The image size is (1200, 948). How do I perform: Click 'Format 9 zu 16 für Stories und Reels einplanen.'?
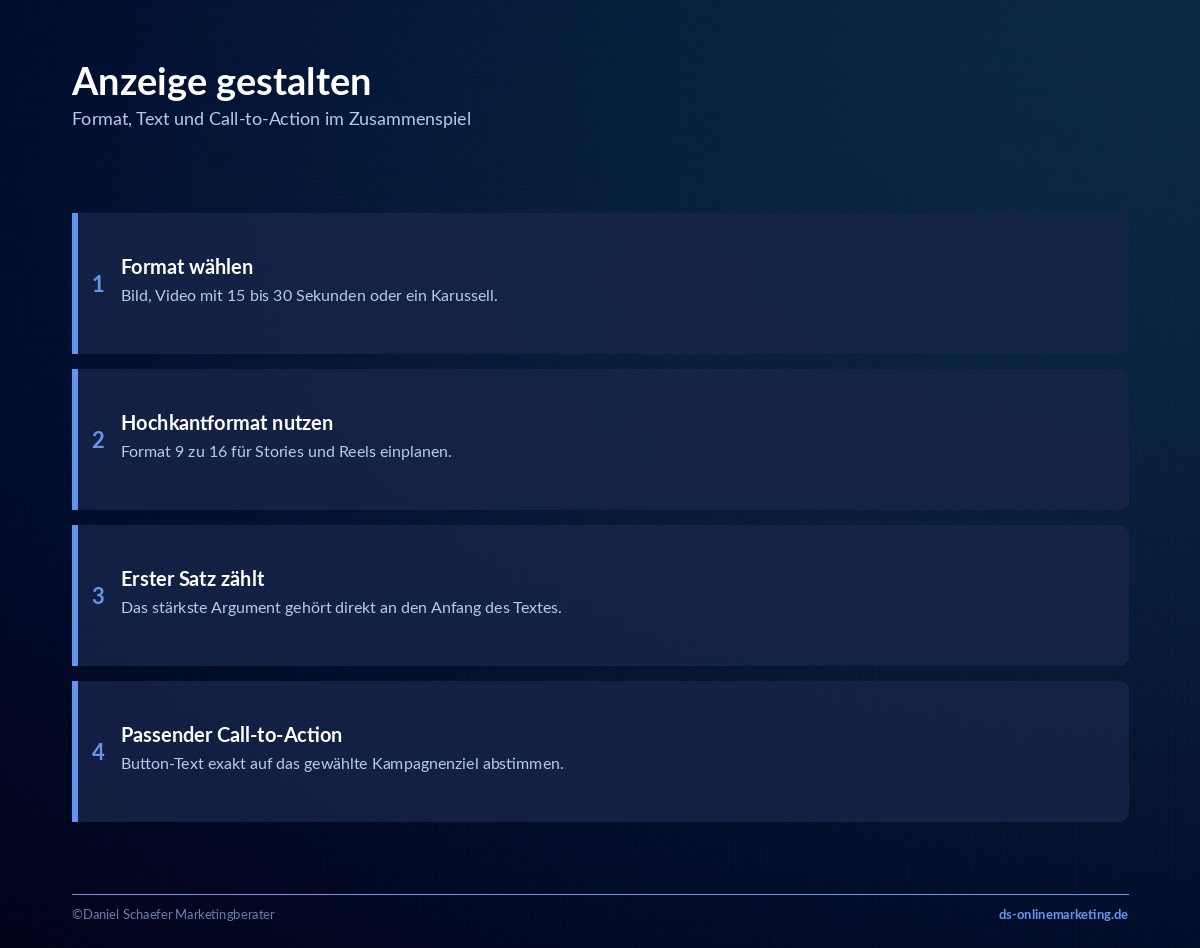pyautogui.click(x=286, y=452)
